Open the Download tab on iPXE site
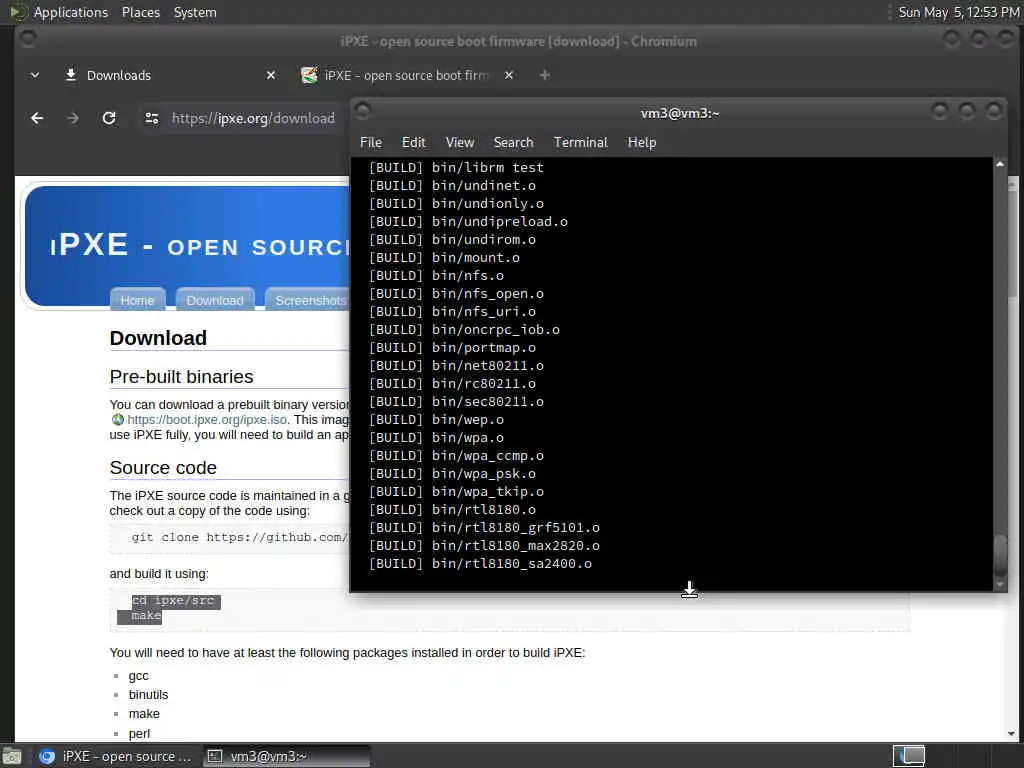 coord(215,300)
